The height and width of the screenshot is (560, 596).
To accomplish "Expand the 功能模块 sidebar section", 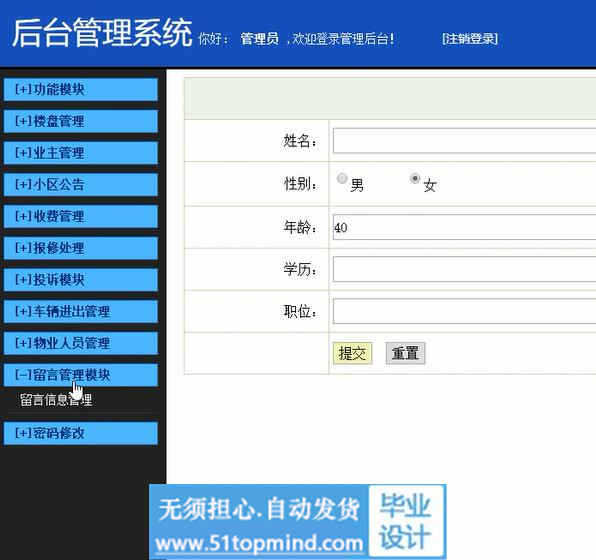I will pyautogui.click(x=81, y=90).
